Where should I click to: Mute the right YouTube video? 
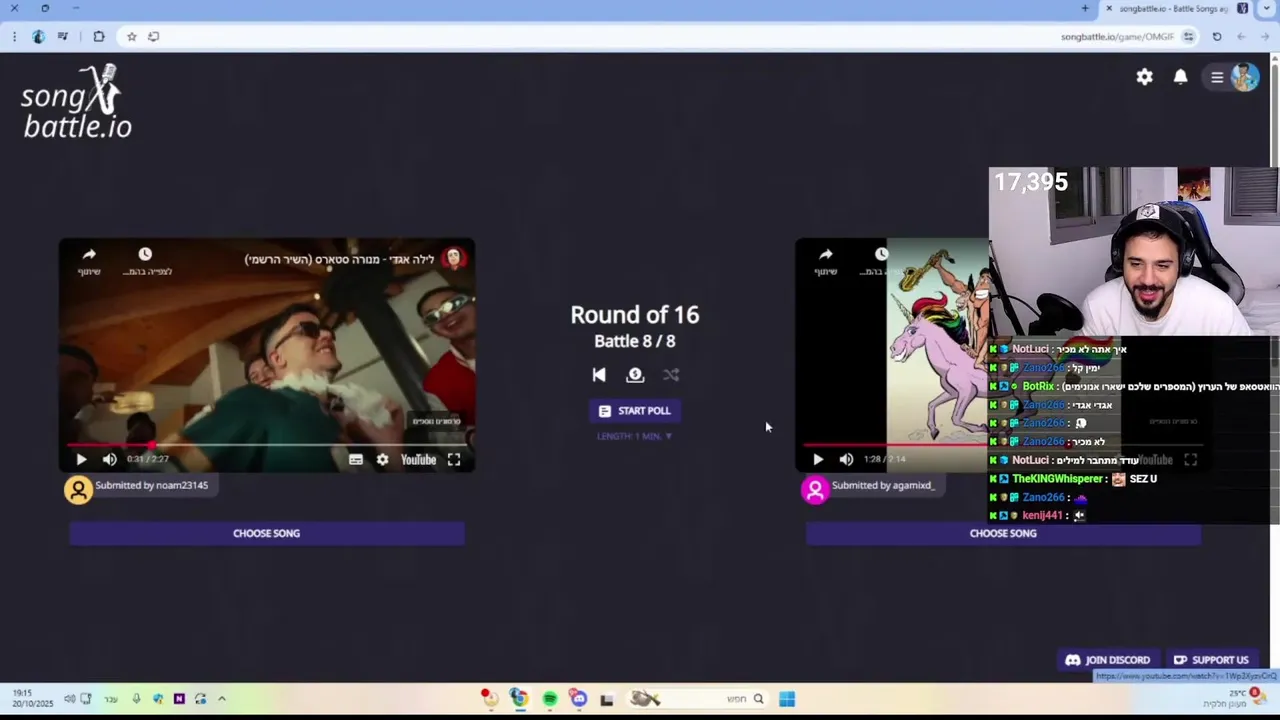pos(846,460)
